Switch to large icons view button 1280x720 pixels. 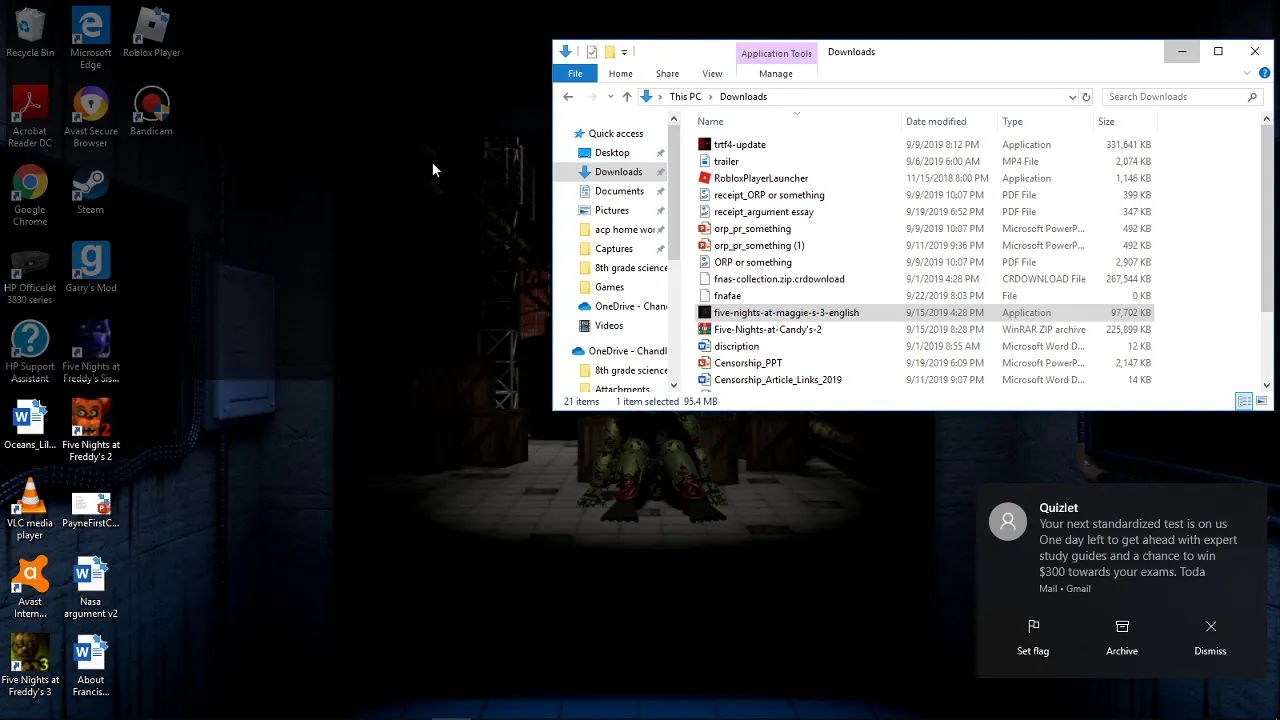[1261, 401]
